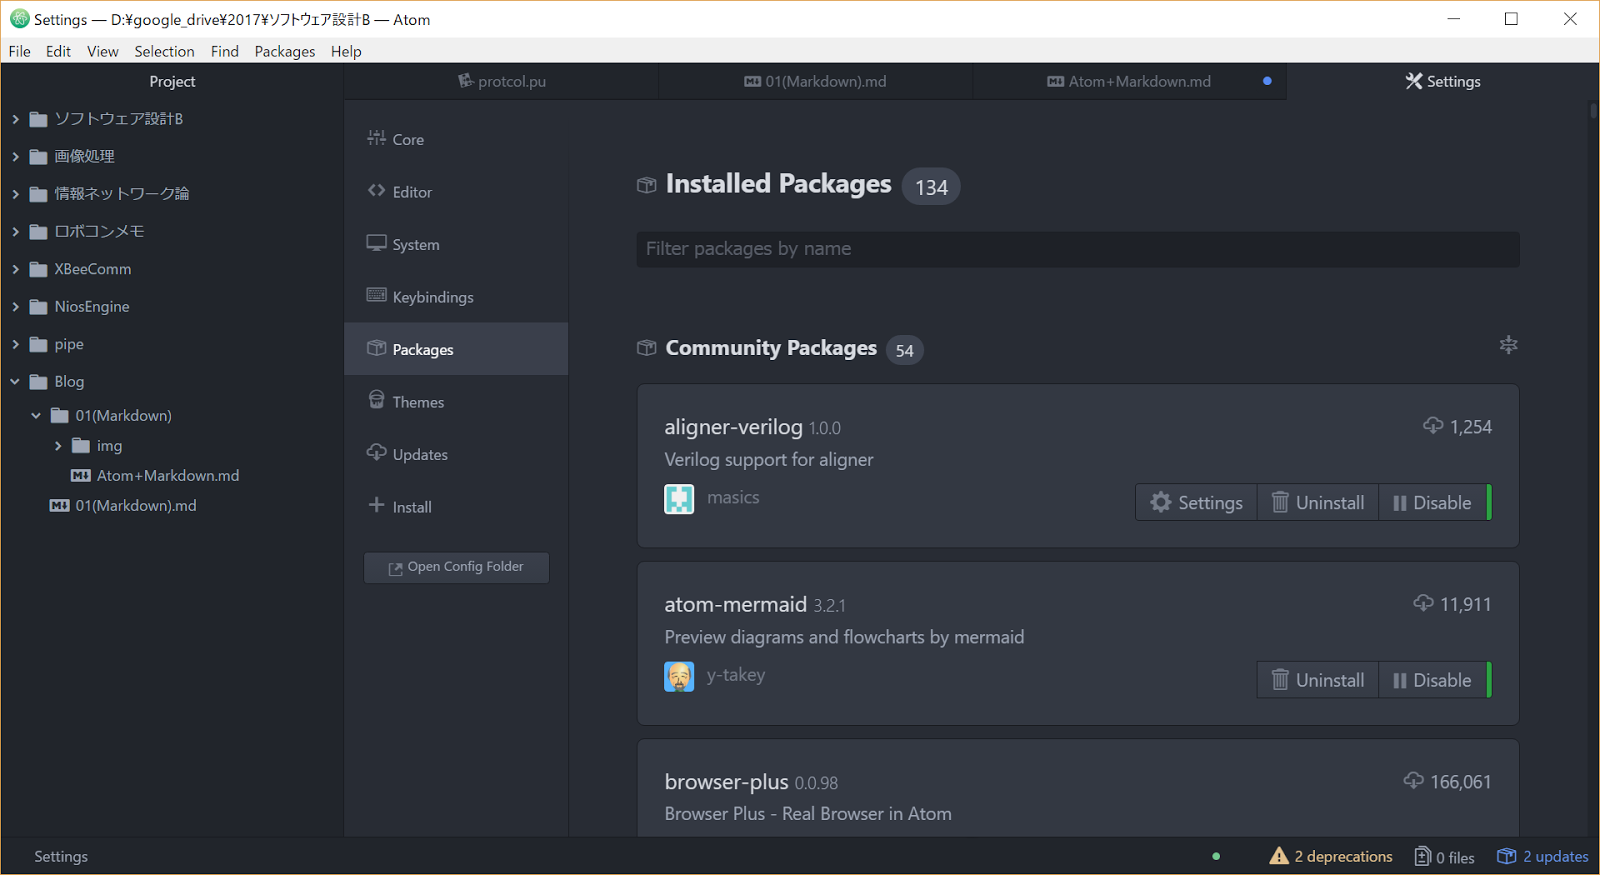Viewport: 1600px width, 875px height.
Task: Open the Packages menu in the menu bar
Action: point(285,51)
